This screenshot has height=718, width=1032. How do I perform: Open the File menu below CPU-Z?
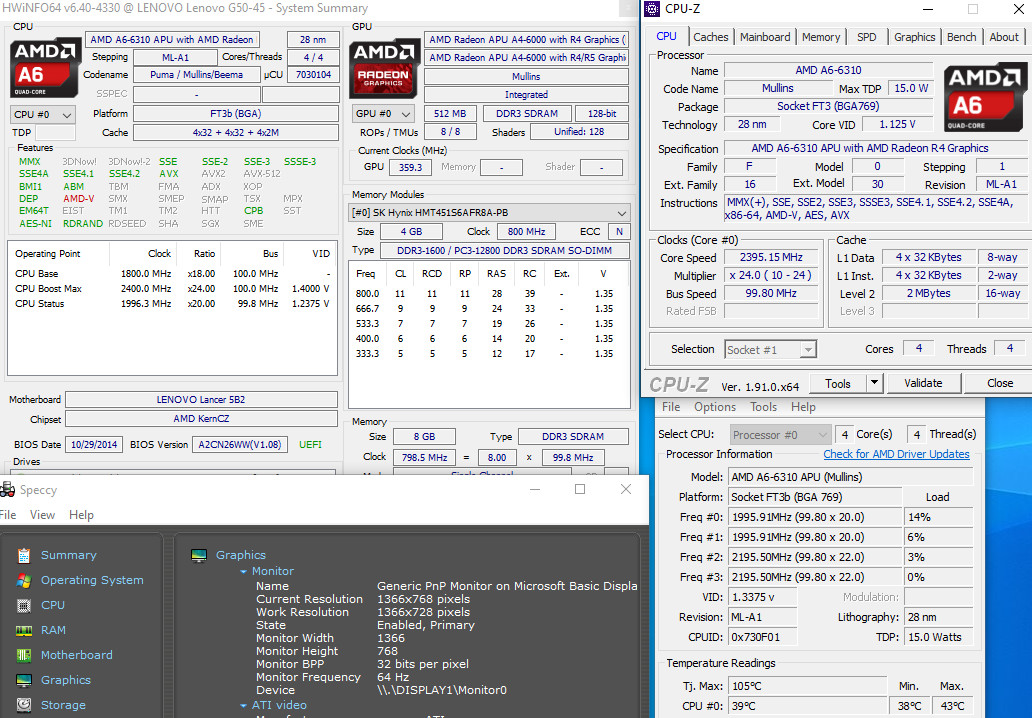pyautogui.click(x=671, y=407)
